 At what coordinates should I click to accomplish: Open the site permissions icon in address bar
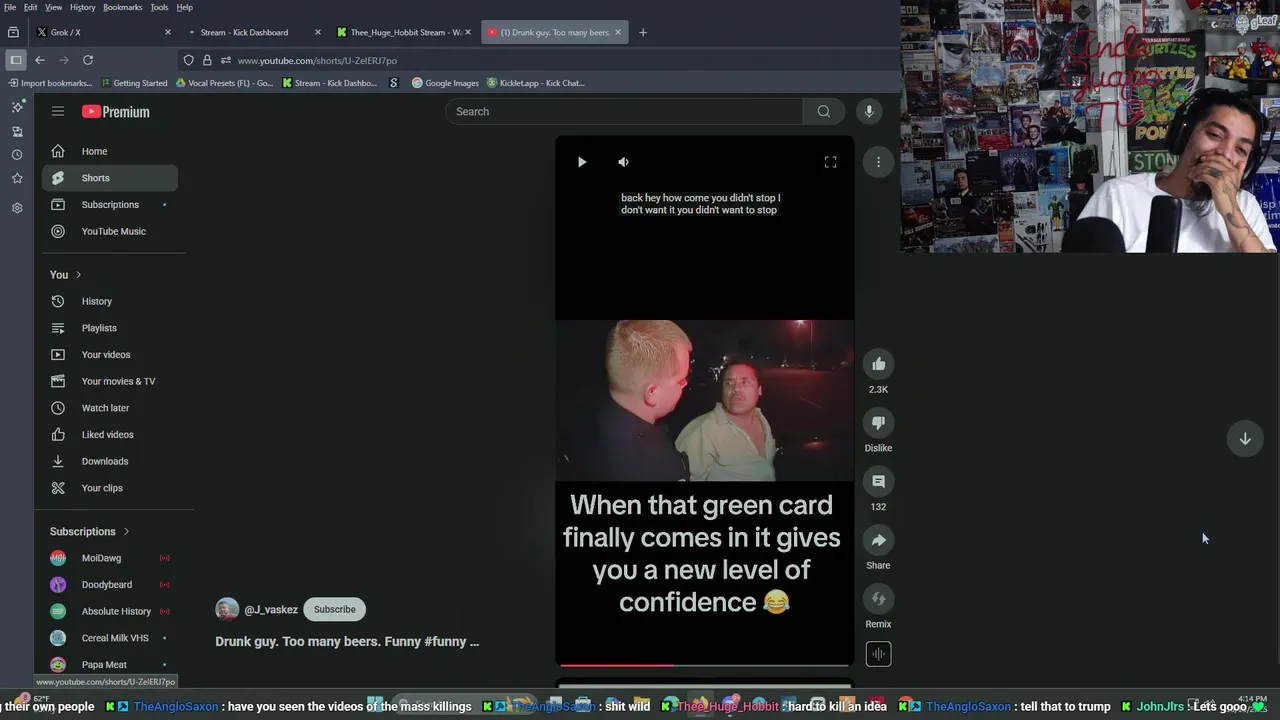click(225, 60)
